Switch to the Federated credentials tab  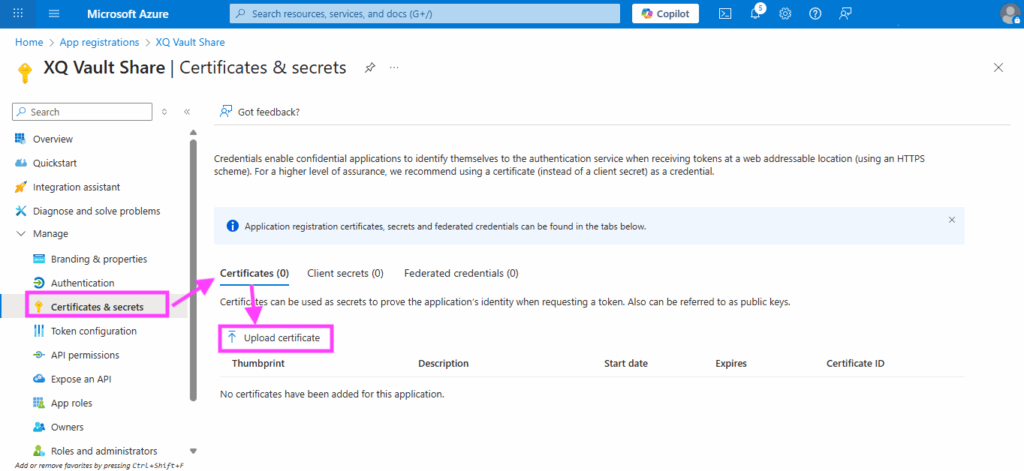[x=461, y=273]
